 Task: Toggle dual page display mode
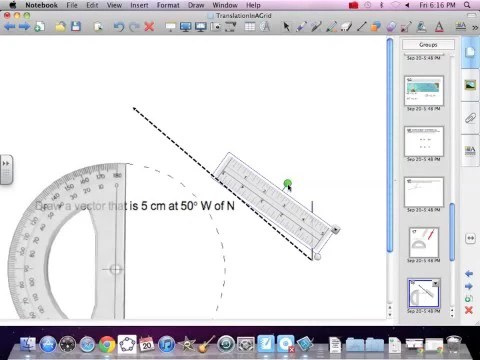coord(201,27)
